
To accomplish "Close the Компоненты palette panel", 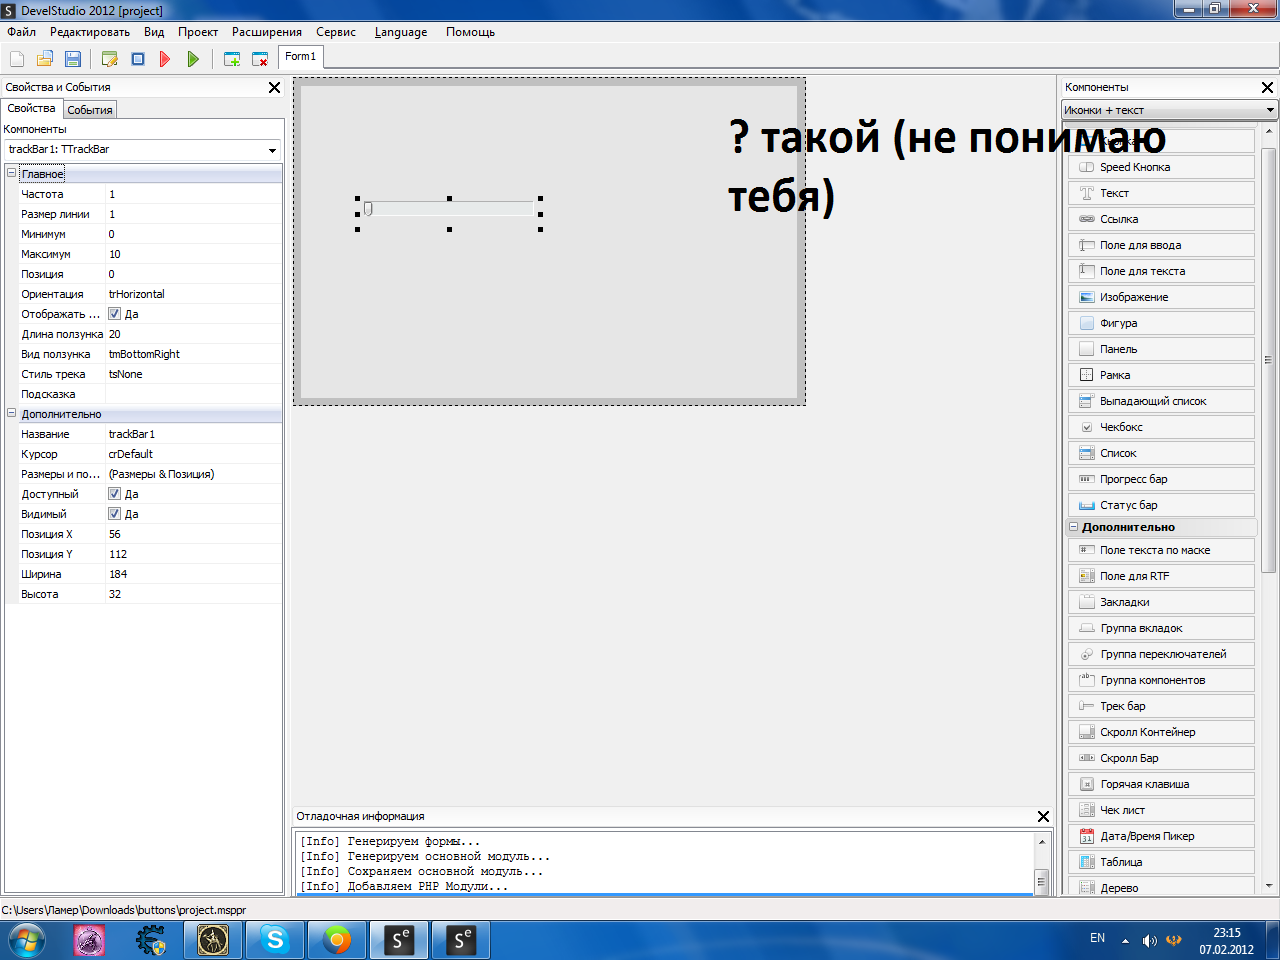I will click(1268, 88).
